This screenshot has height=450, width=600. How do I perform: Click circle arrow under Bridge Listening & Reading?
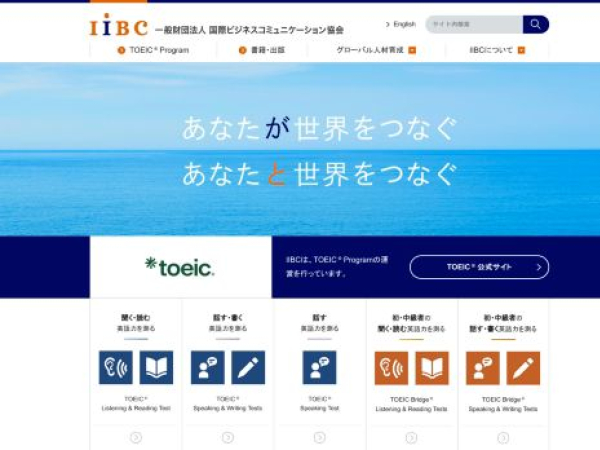[x=411, y=437]
